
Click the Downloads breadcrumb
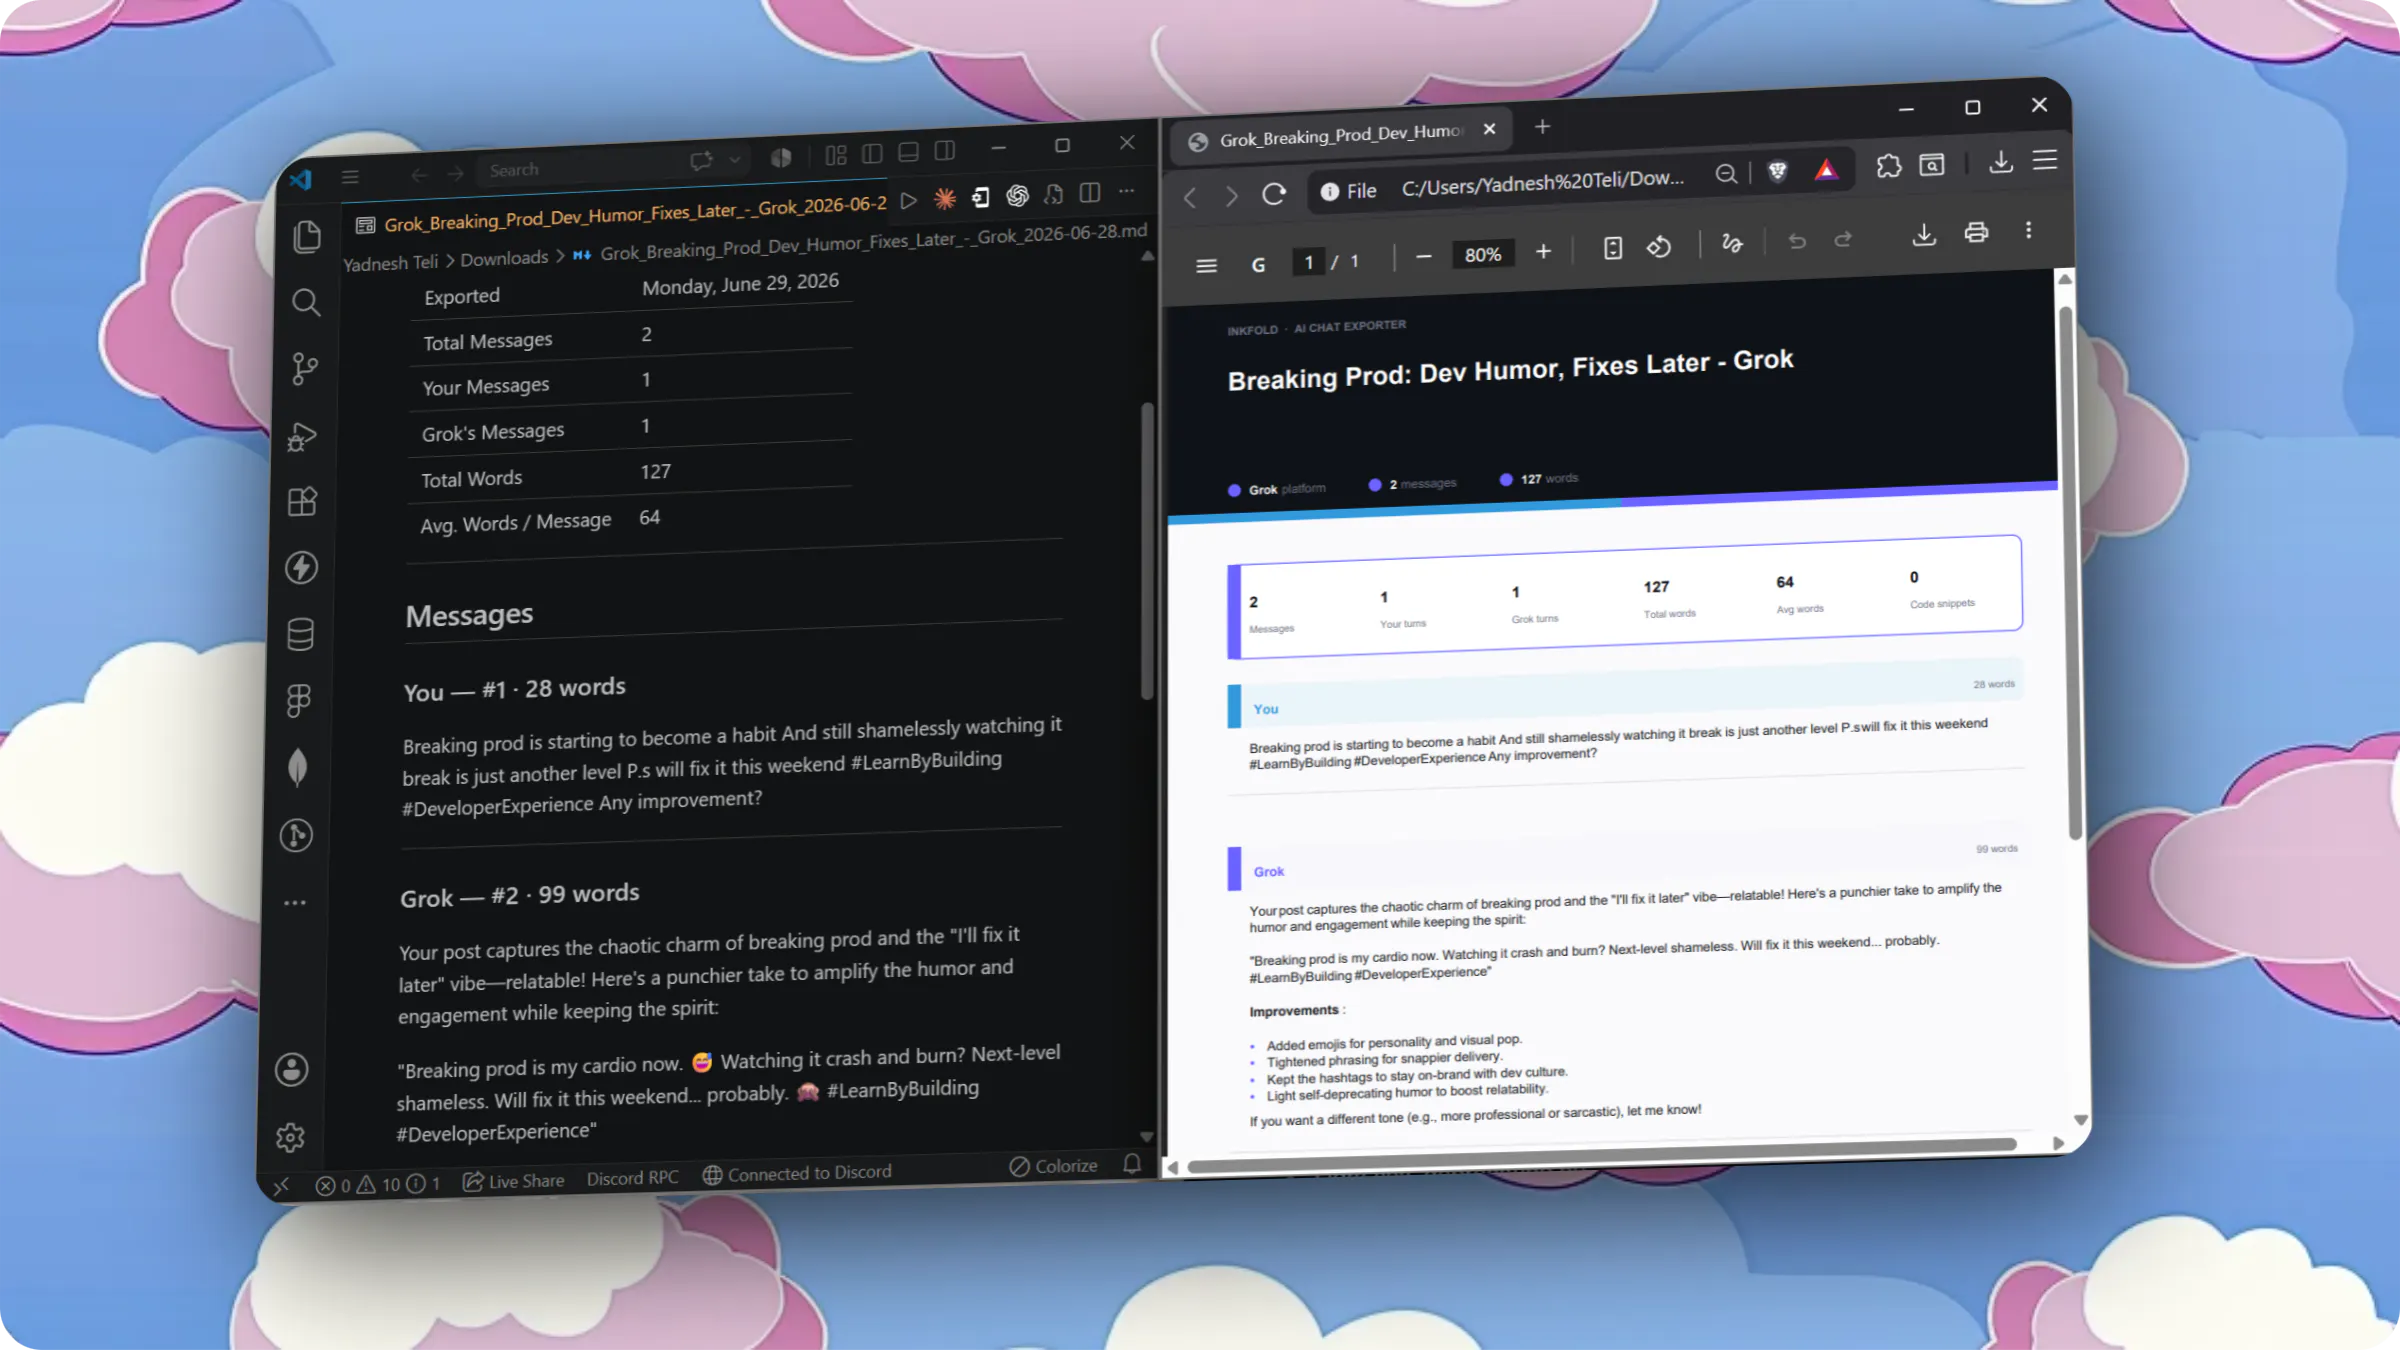(504, 258)
